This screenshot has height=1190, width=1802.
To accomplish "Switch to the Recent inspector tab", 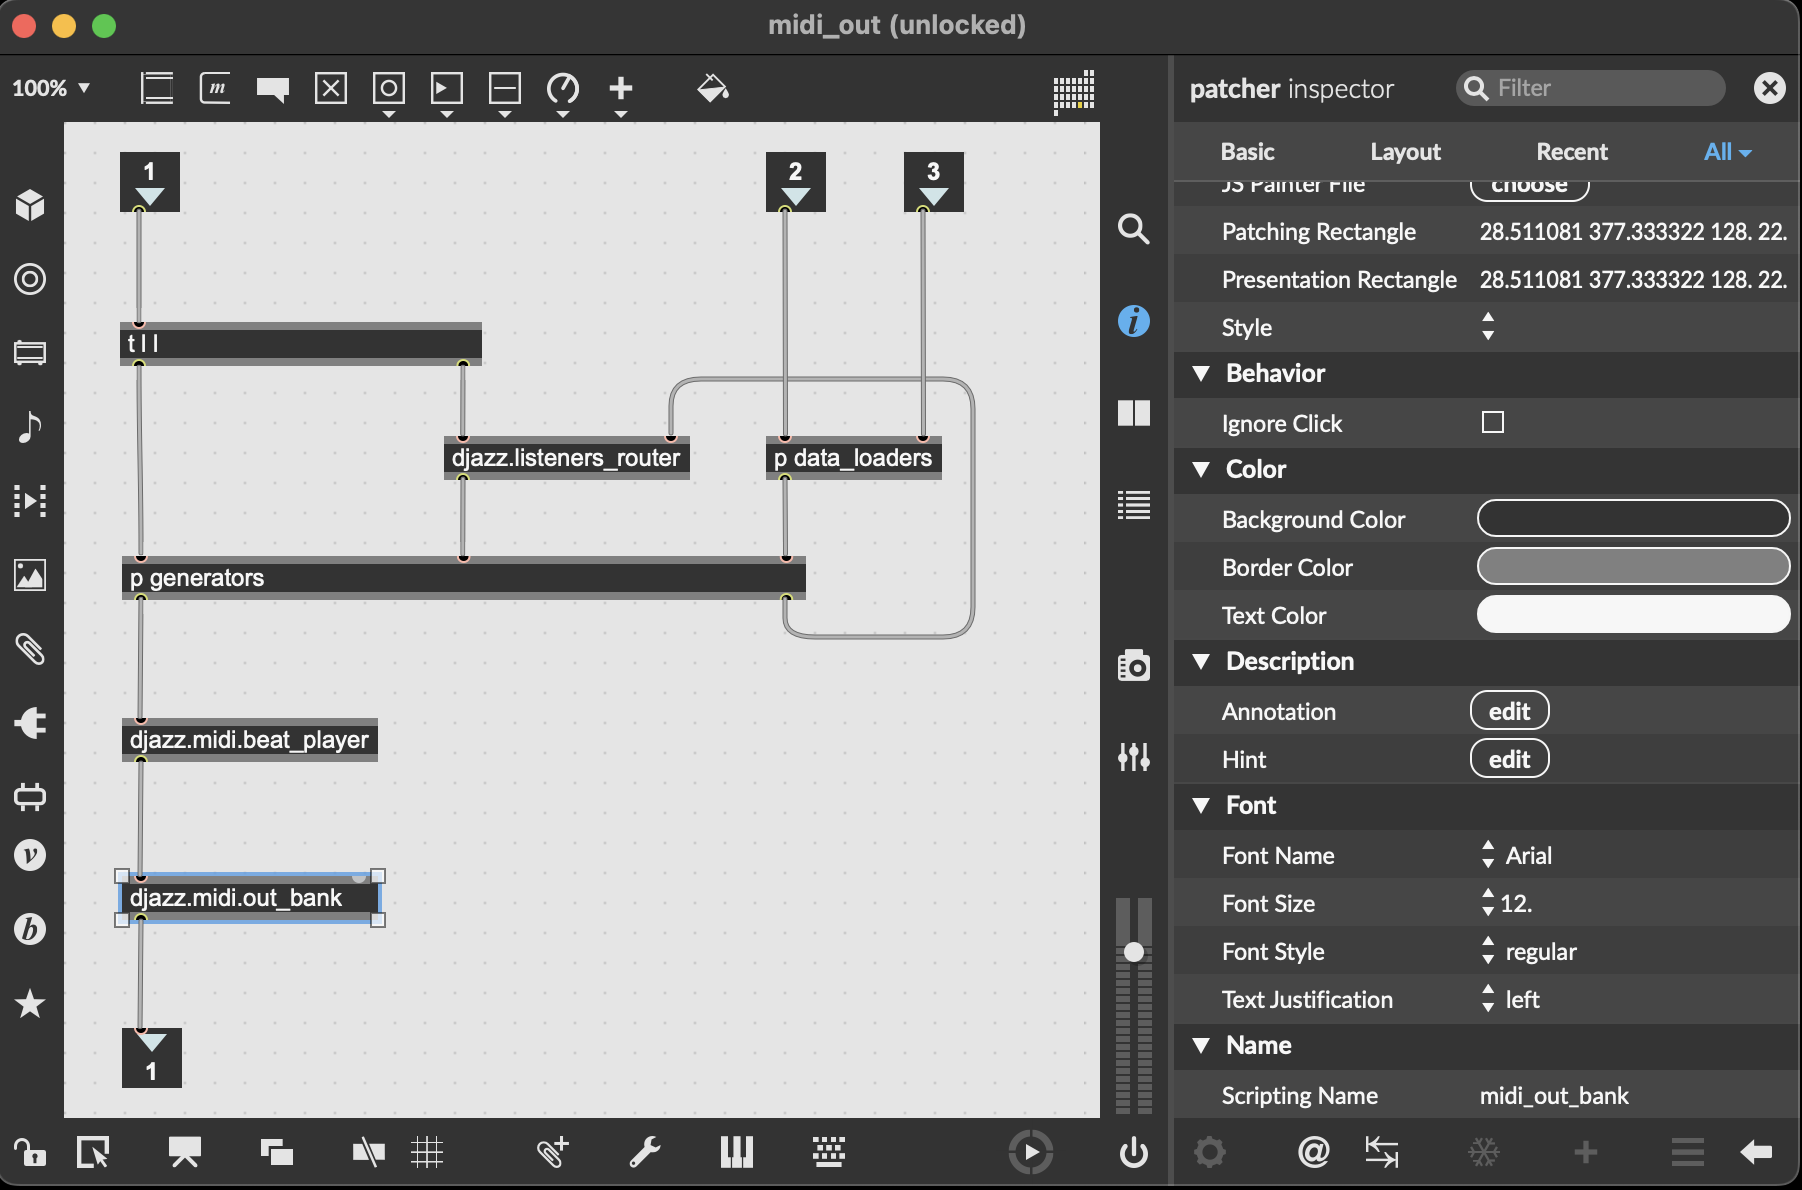I will (x=1572, y=152).
